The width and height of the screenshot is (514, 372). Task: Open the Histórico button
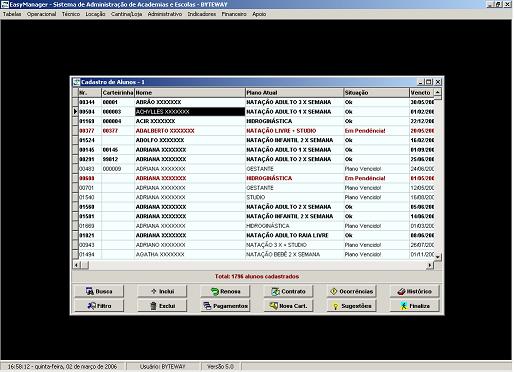tap(415, 291)
